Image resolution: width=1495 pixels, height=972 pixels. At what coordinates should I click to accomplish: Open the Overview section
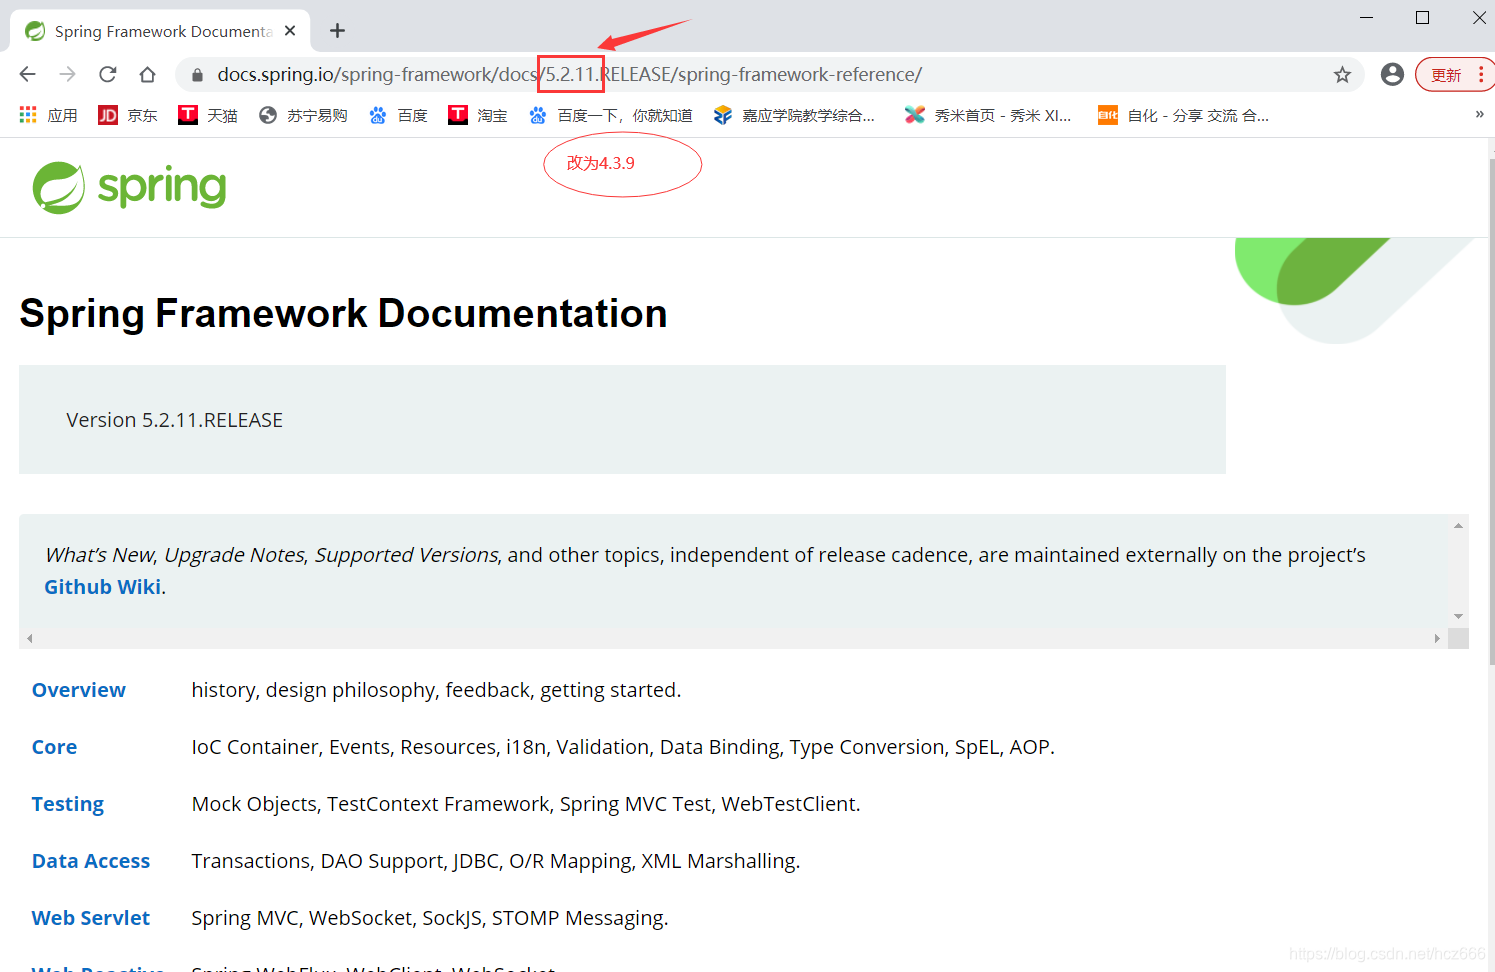[79, 690]
